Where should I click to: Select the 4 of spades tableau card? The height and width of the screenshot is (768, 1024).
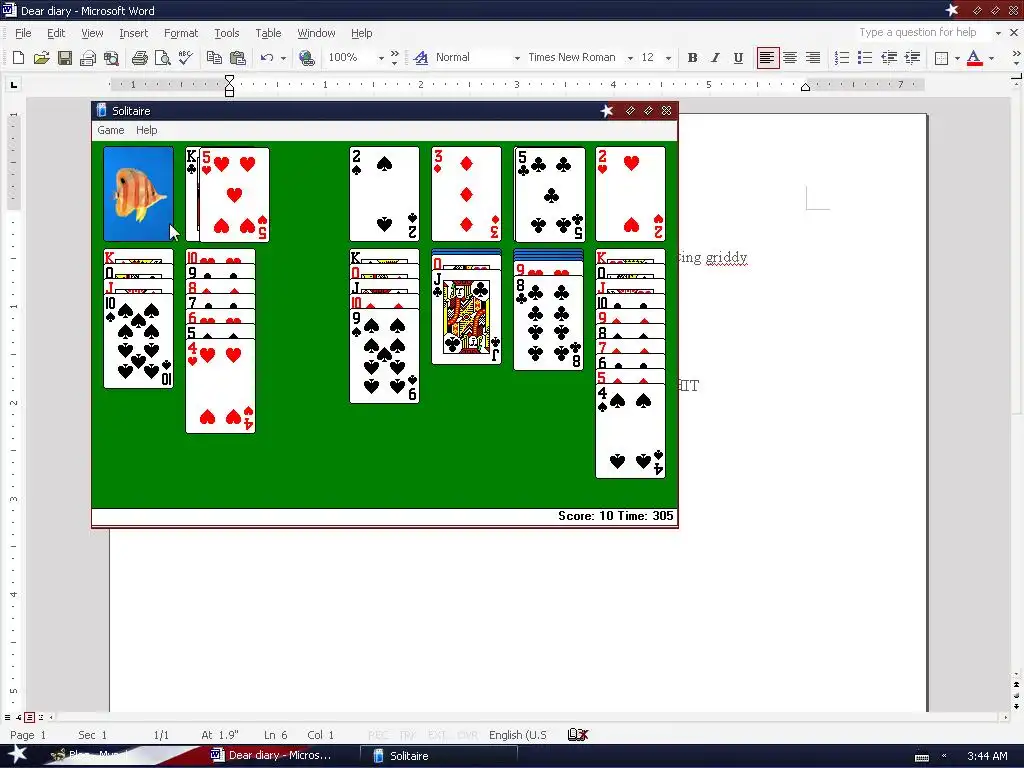[x=630, y=431]
